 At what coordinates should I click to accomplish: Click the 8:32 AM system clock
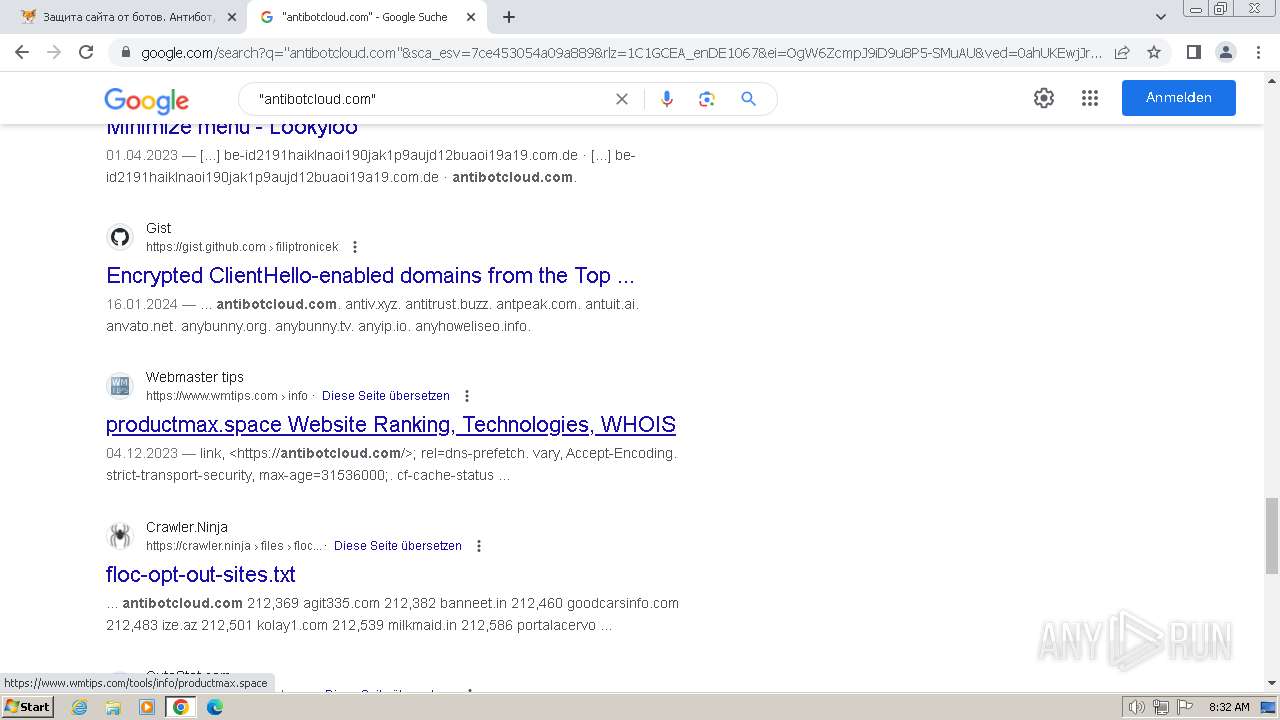1229,707
